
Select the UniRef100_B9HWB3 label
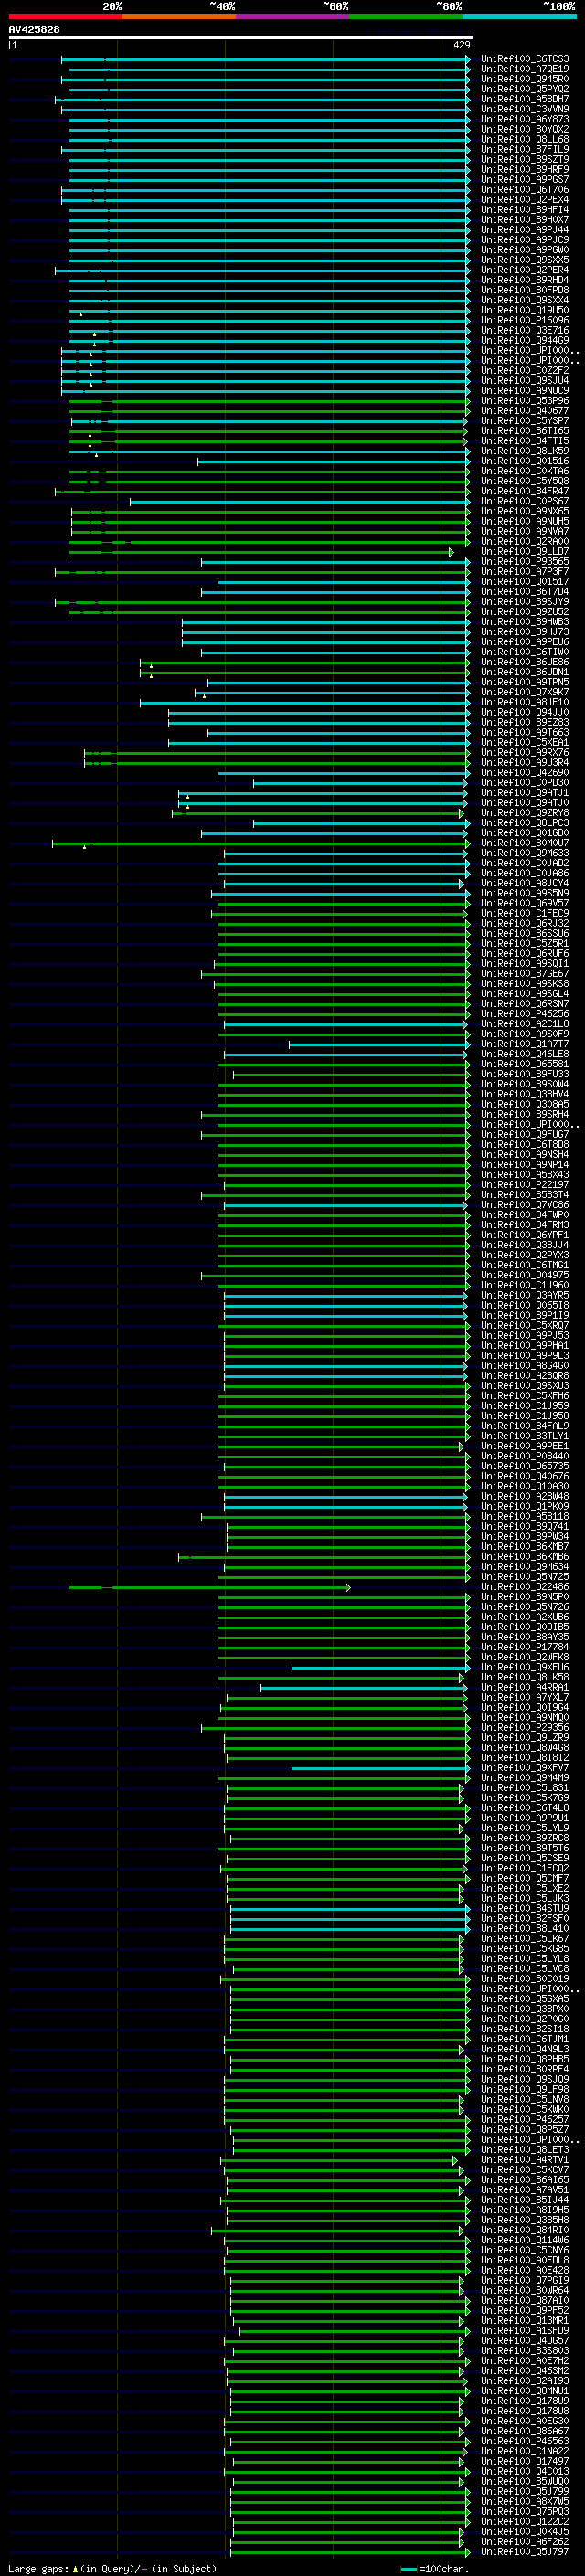point(524,622)
